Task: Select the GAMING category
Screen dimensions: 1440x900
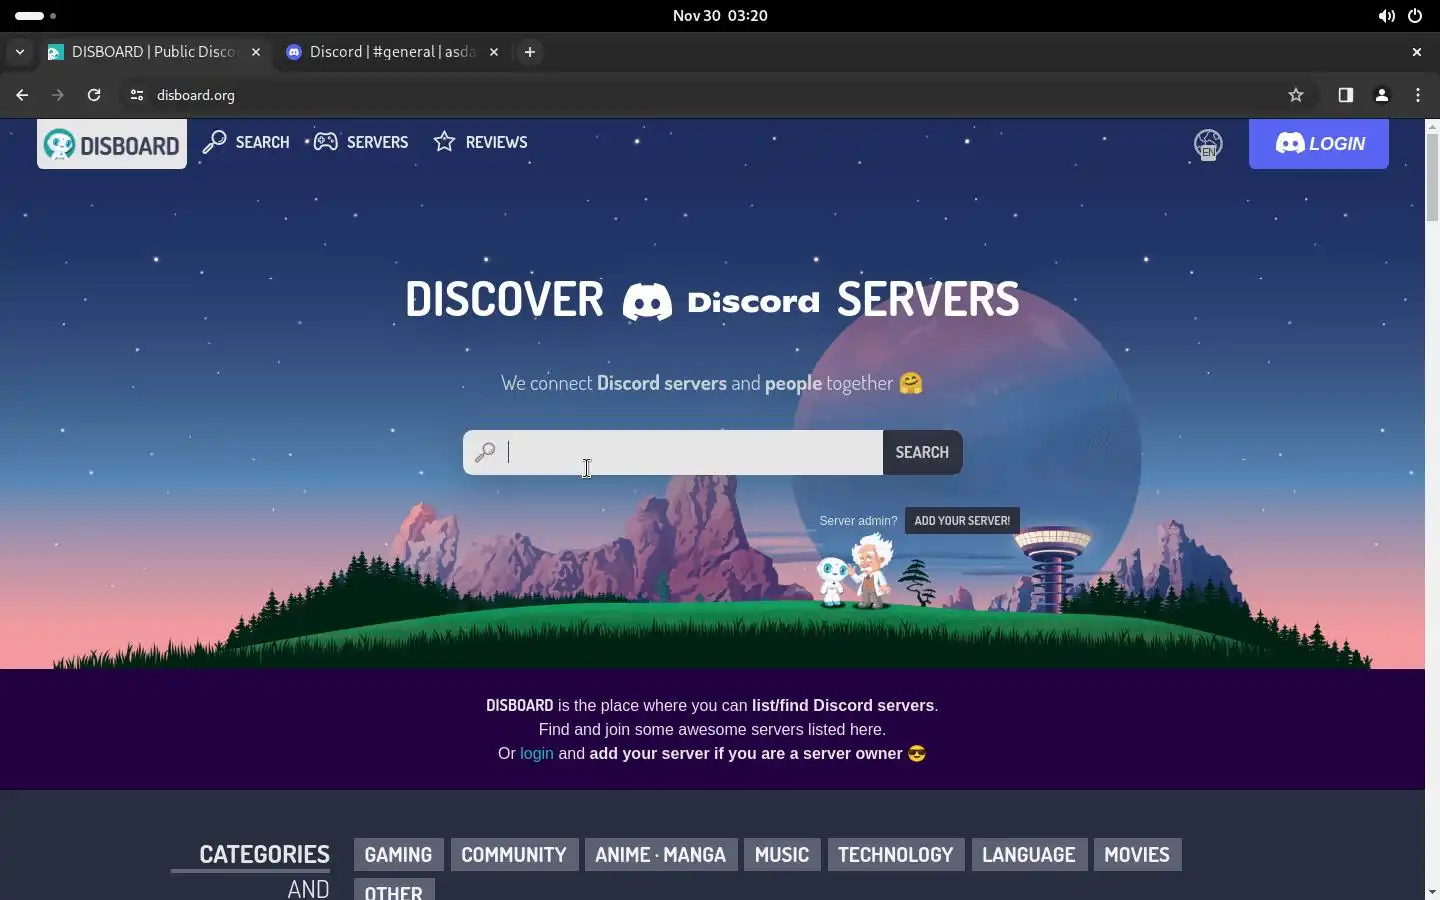Action: pyautogui.click(x=398, y=854)
